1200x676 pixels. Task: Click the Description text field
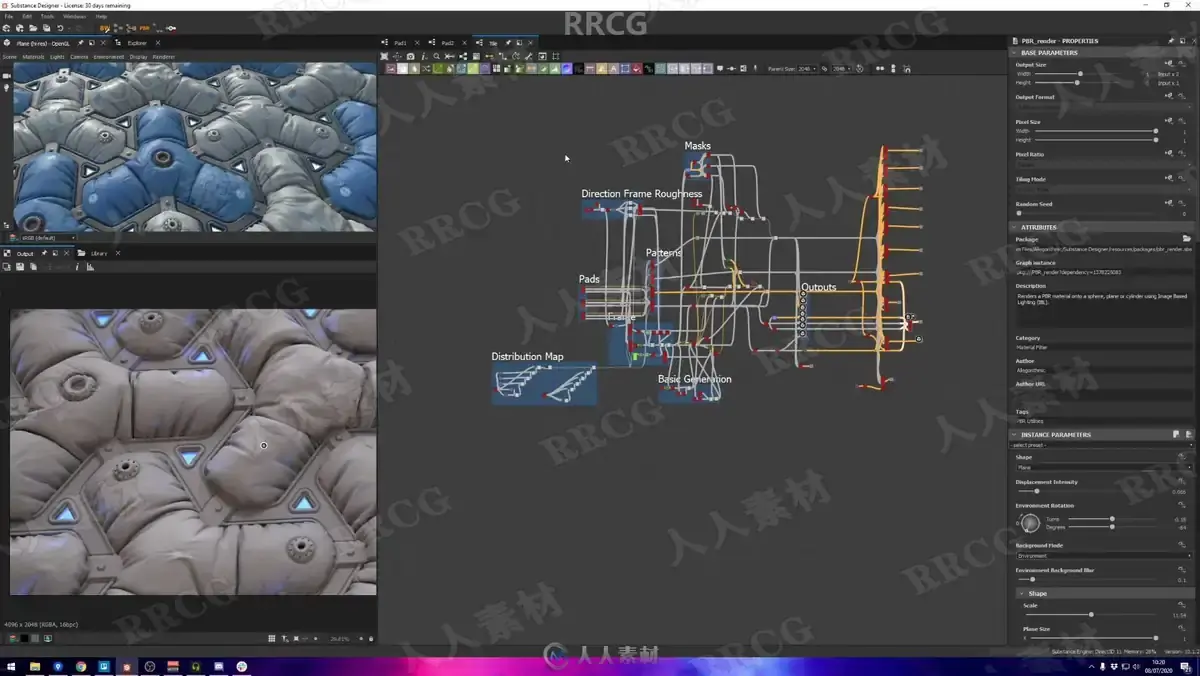[1103, 308]
